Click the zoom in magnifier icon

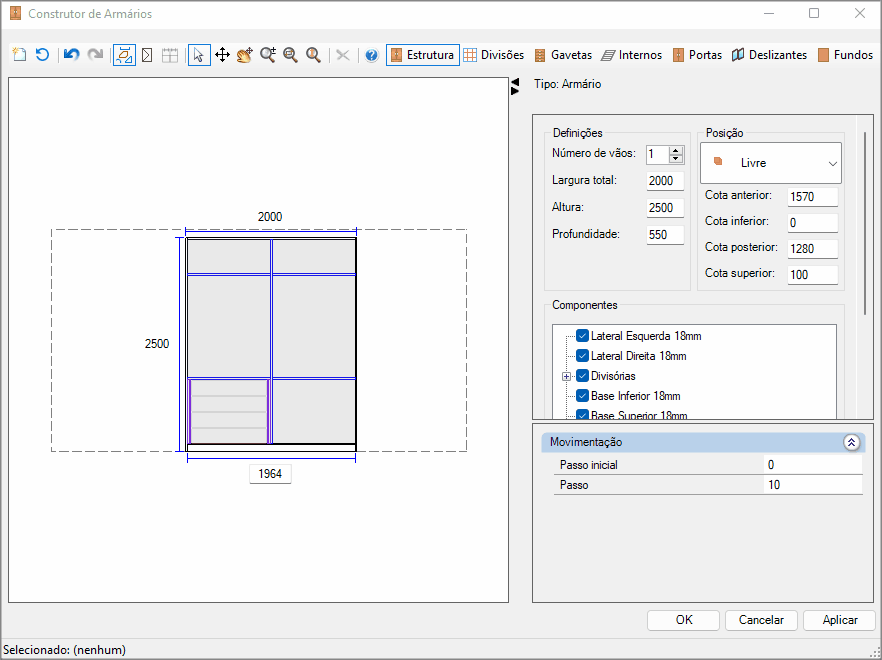tap(268, 55)
